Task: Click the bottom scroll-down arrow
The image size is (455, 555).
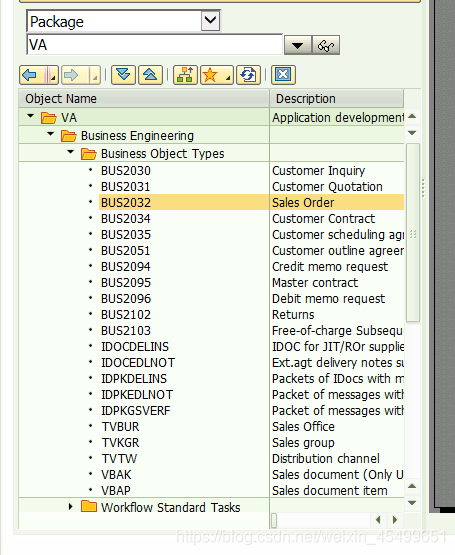Action: [x=412, y=503]
